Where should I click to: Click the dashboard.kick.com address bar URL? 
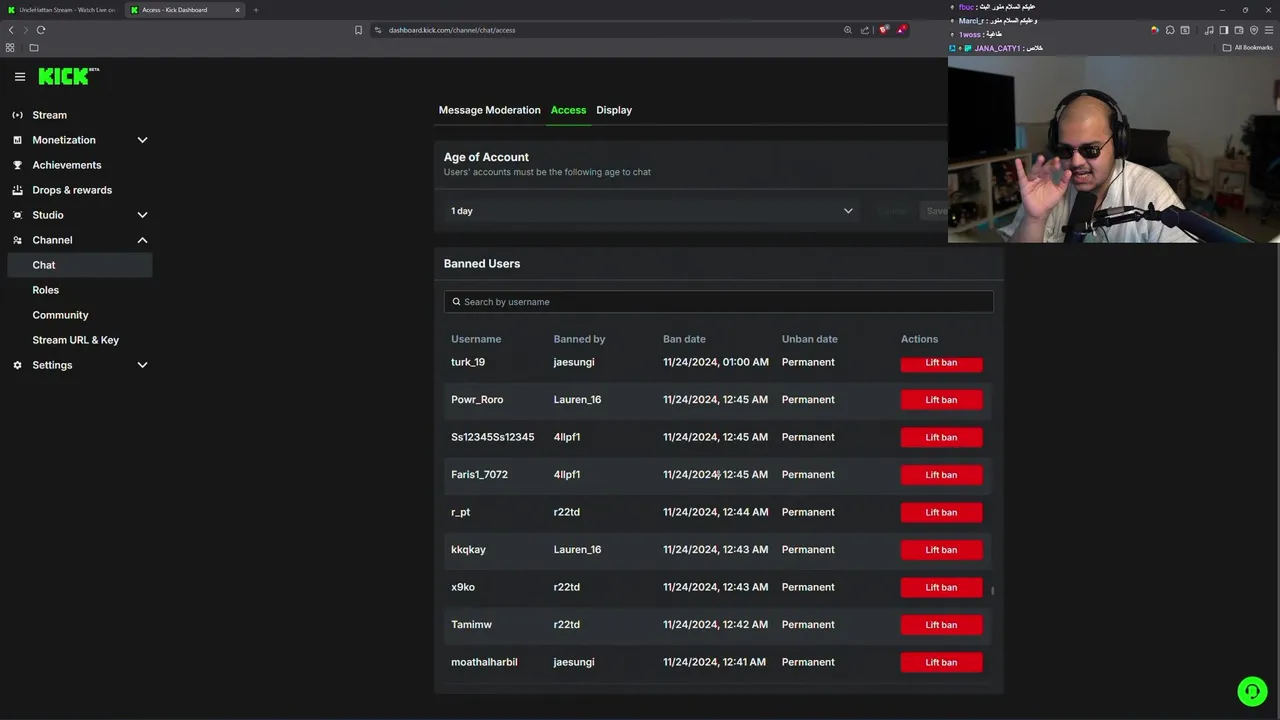[x=452, y=30]
